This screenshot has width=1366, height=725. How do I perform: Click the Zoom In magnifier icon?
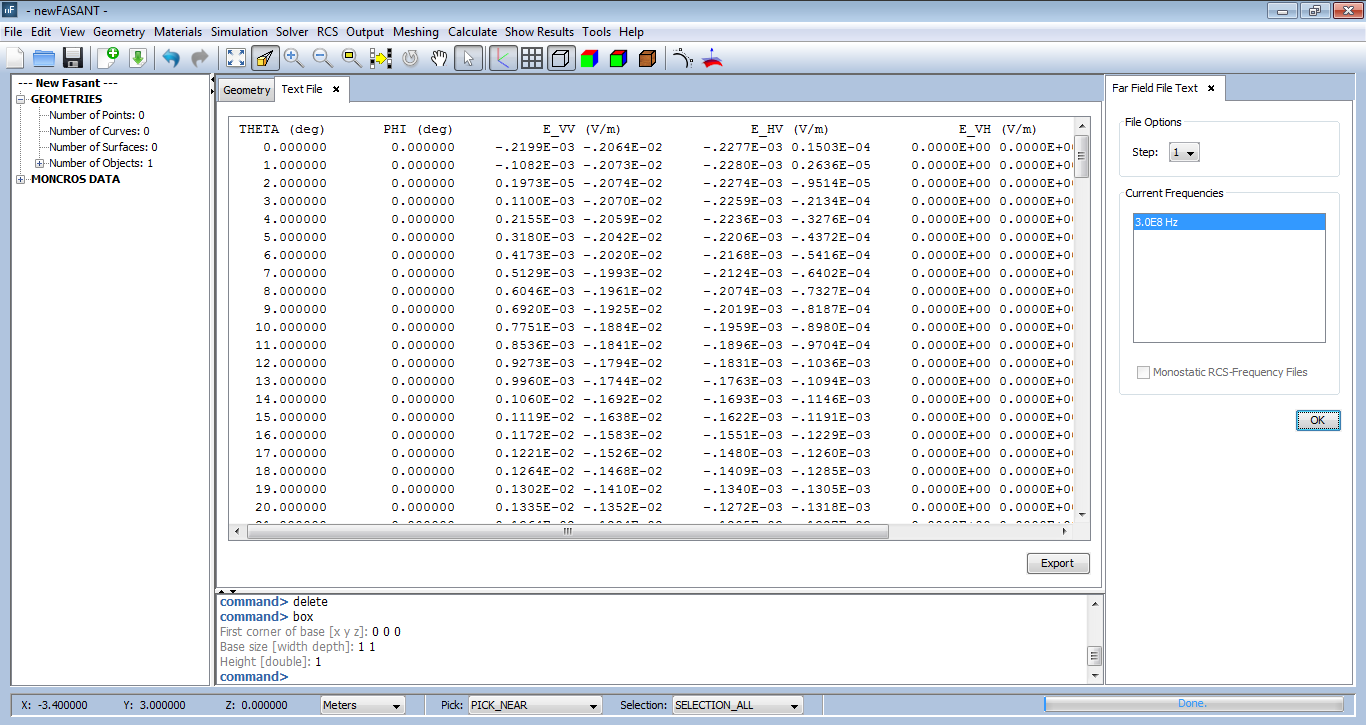point(293,58)
